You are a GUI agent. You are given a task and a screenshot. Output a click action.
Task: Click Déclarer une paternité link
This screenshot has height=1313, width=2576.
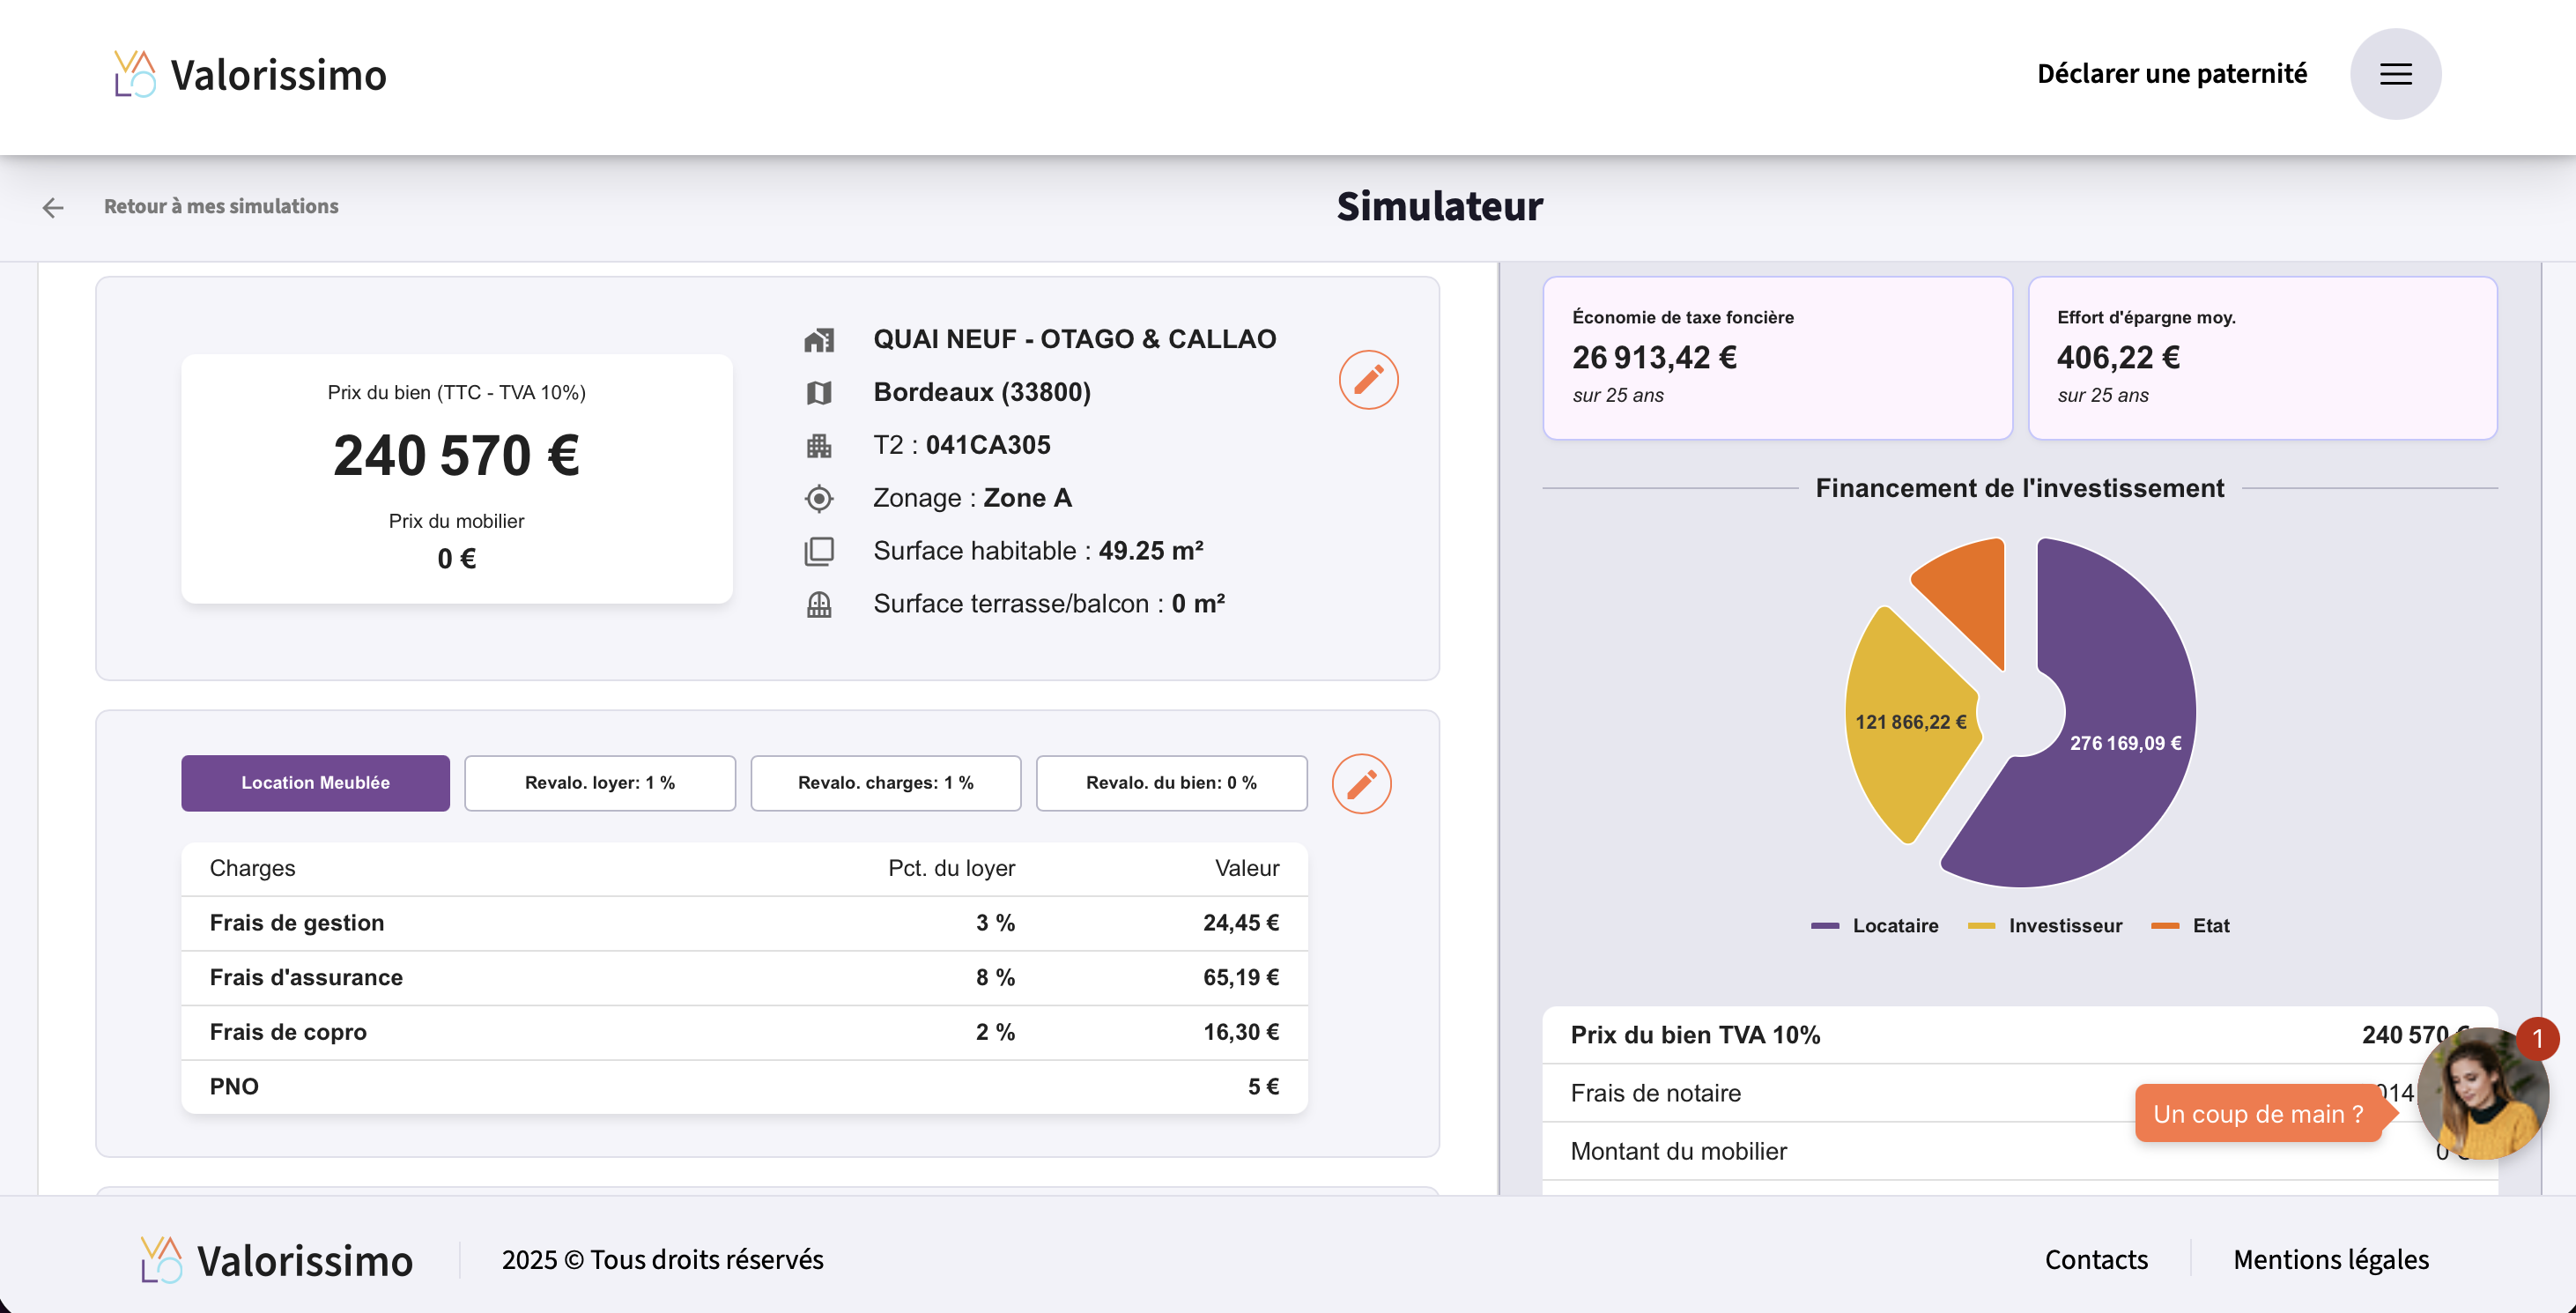2171,74
